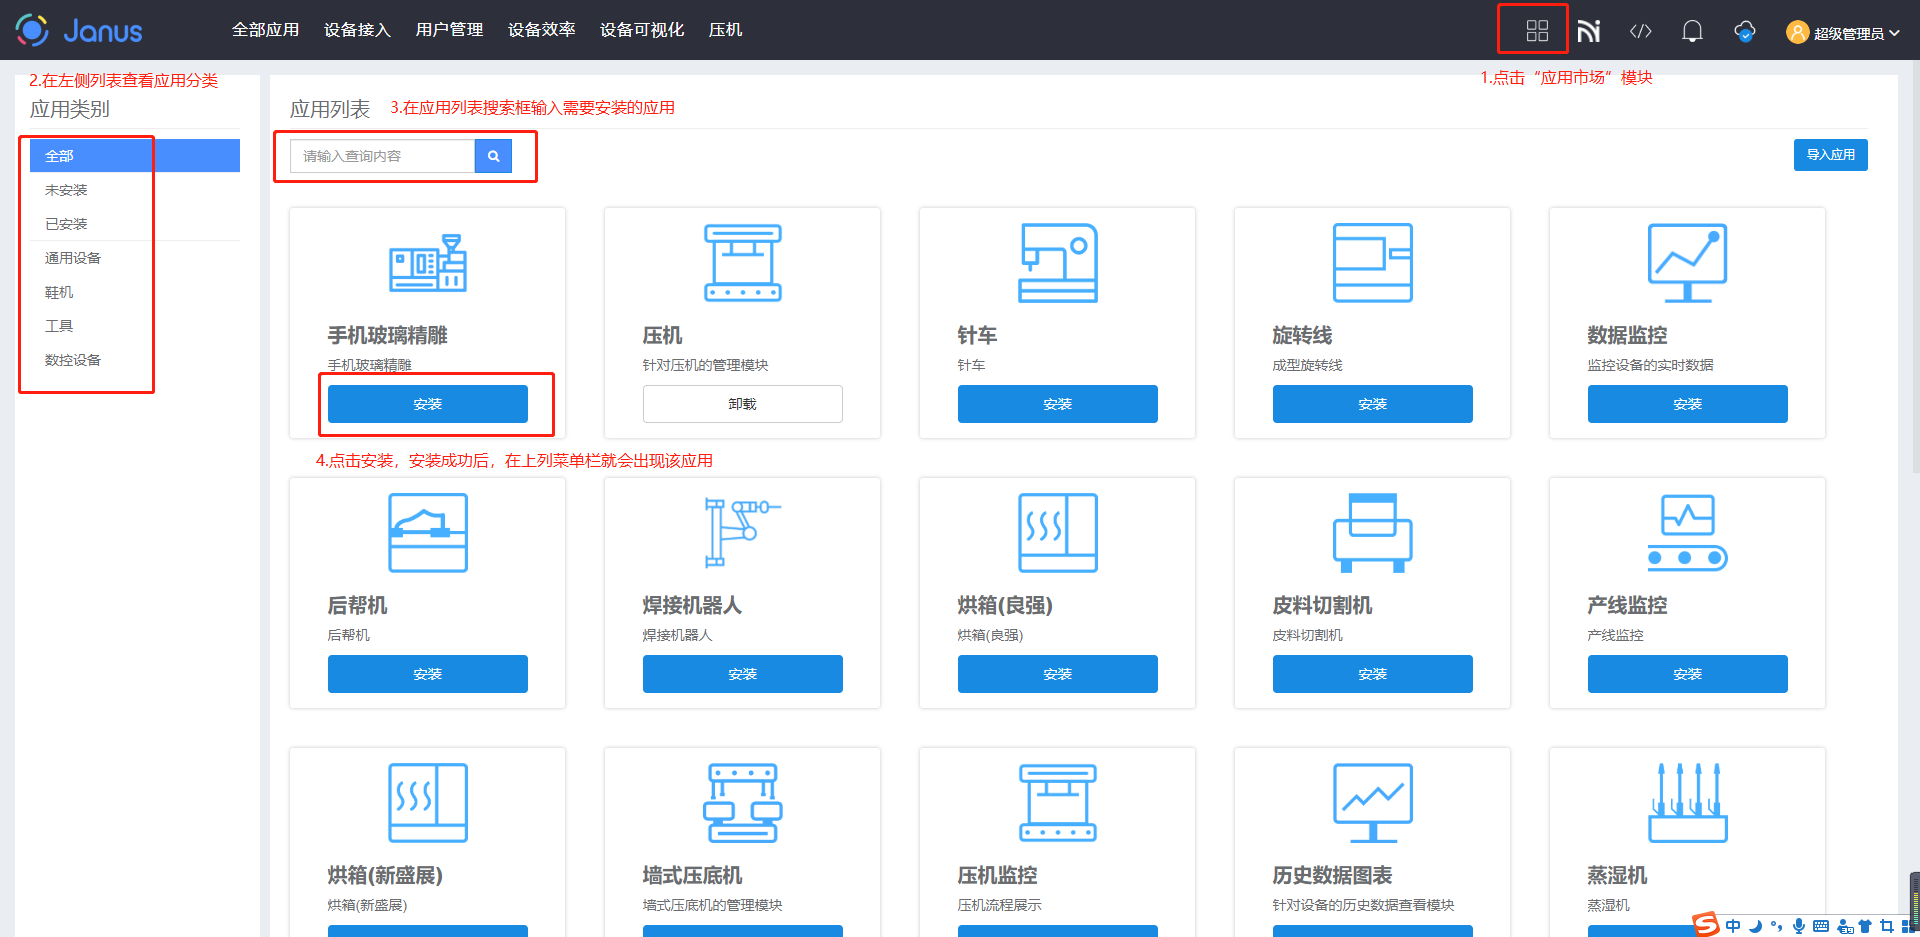
Task: Click the Janus logo
Action: coord(79,30)
